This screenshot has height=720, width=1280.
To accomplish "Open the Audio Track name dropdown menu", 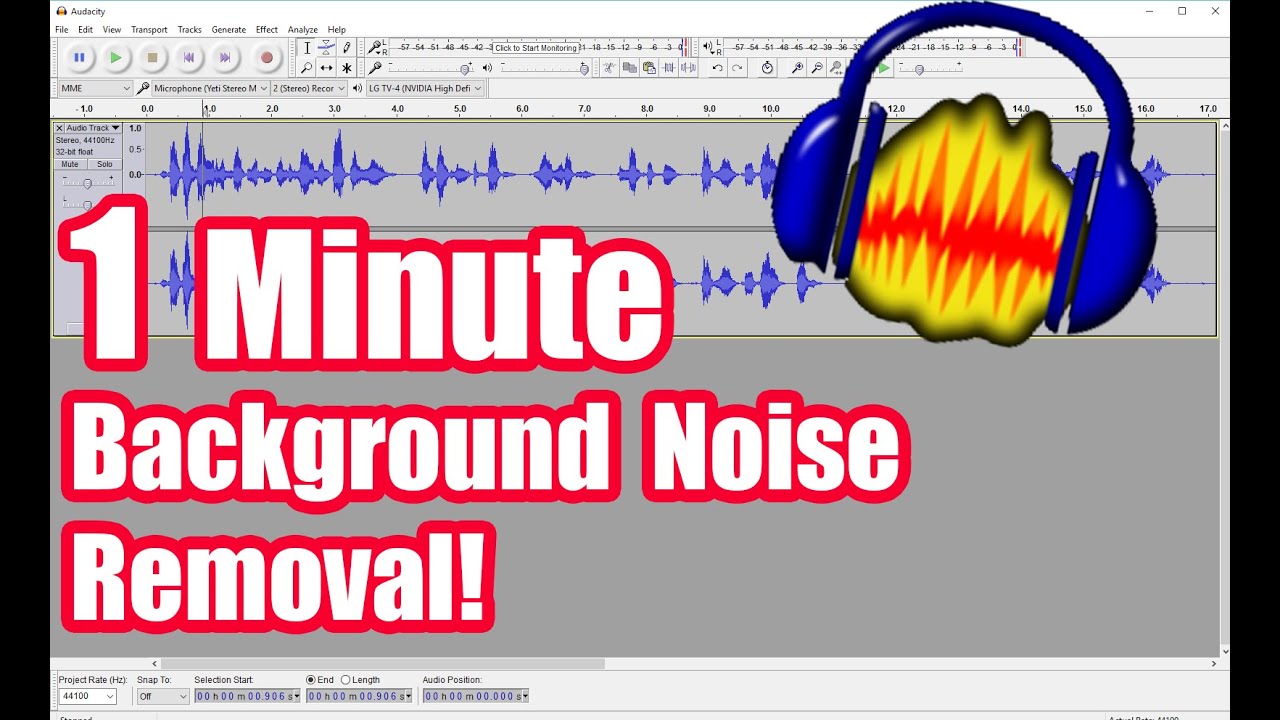I will coord(93,128).
